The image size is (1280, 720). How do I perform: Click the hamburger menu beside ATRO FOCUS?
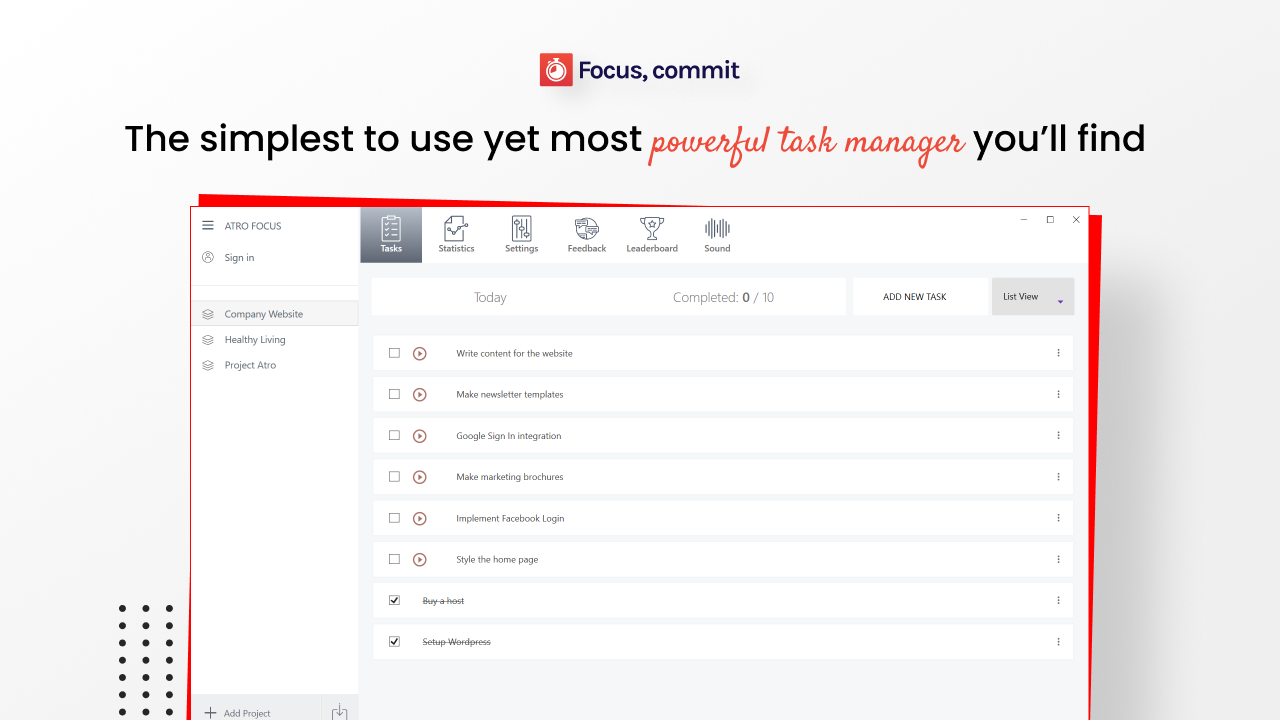pyautogui.click(x=208, y=226)
